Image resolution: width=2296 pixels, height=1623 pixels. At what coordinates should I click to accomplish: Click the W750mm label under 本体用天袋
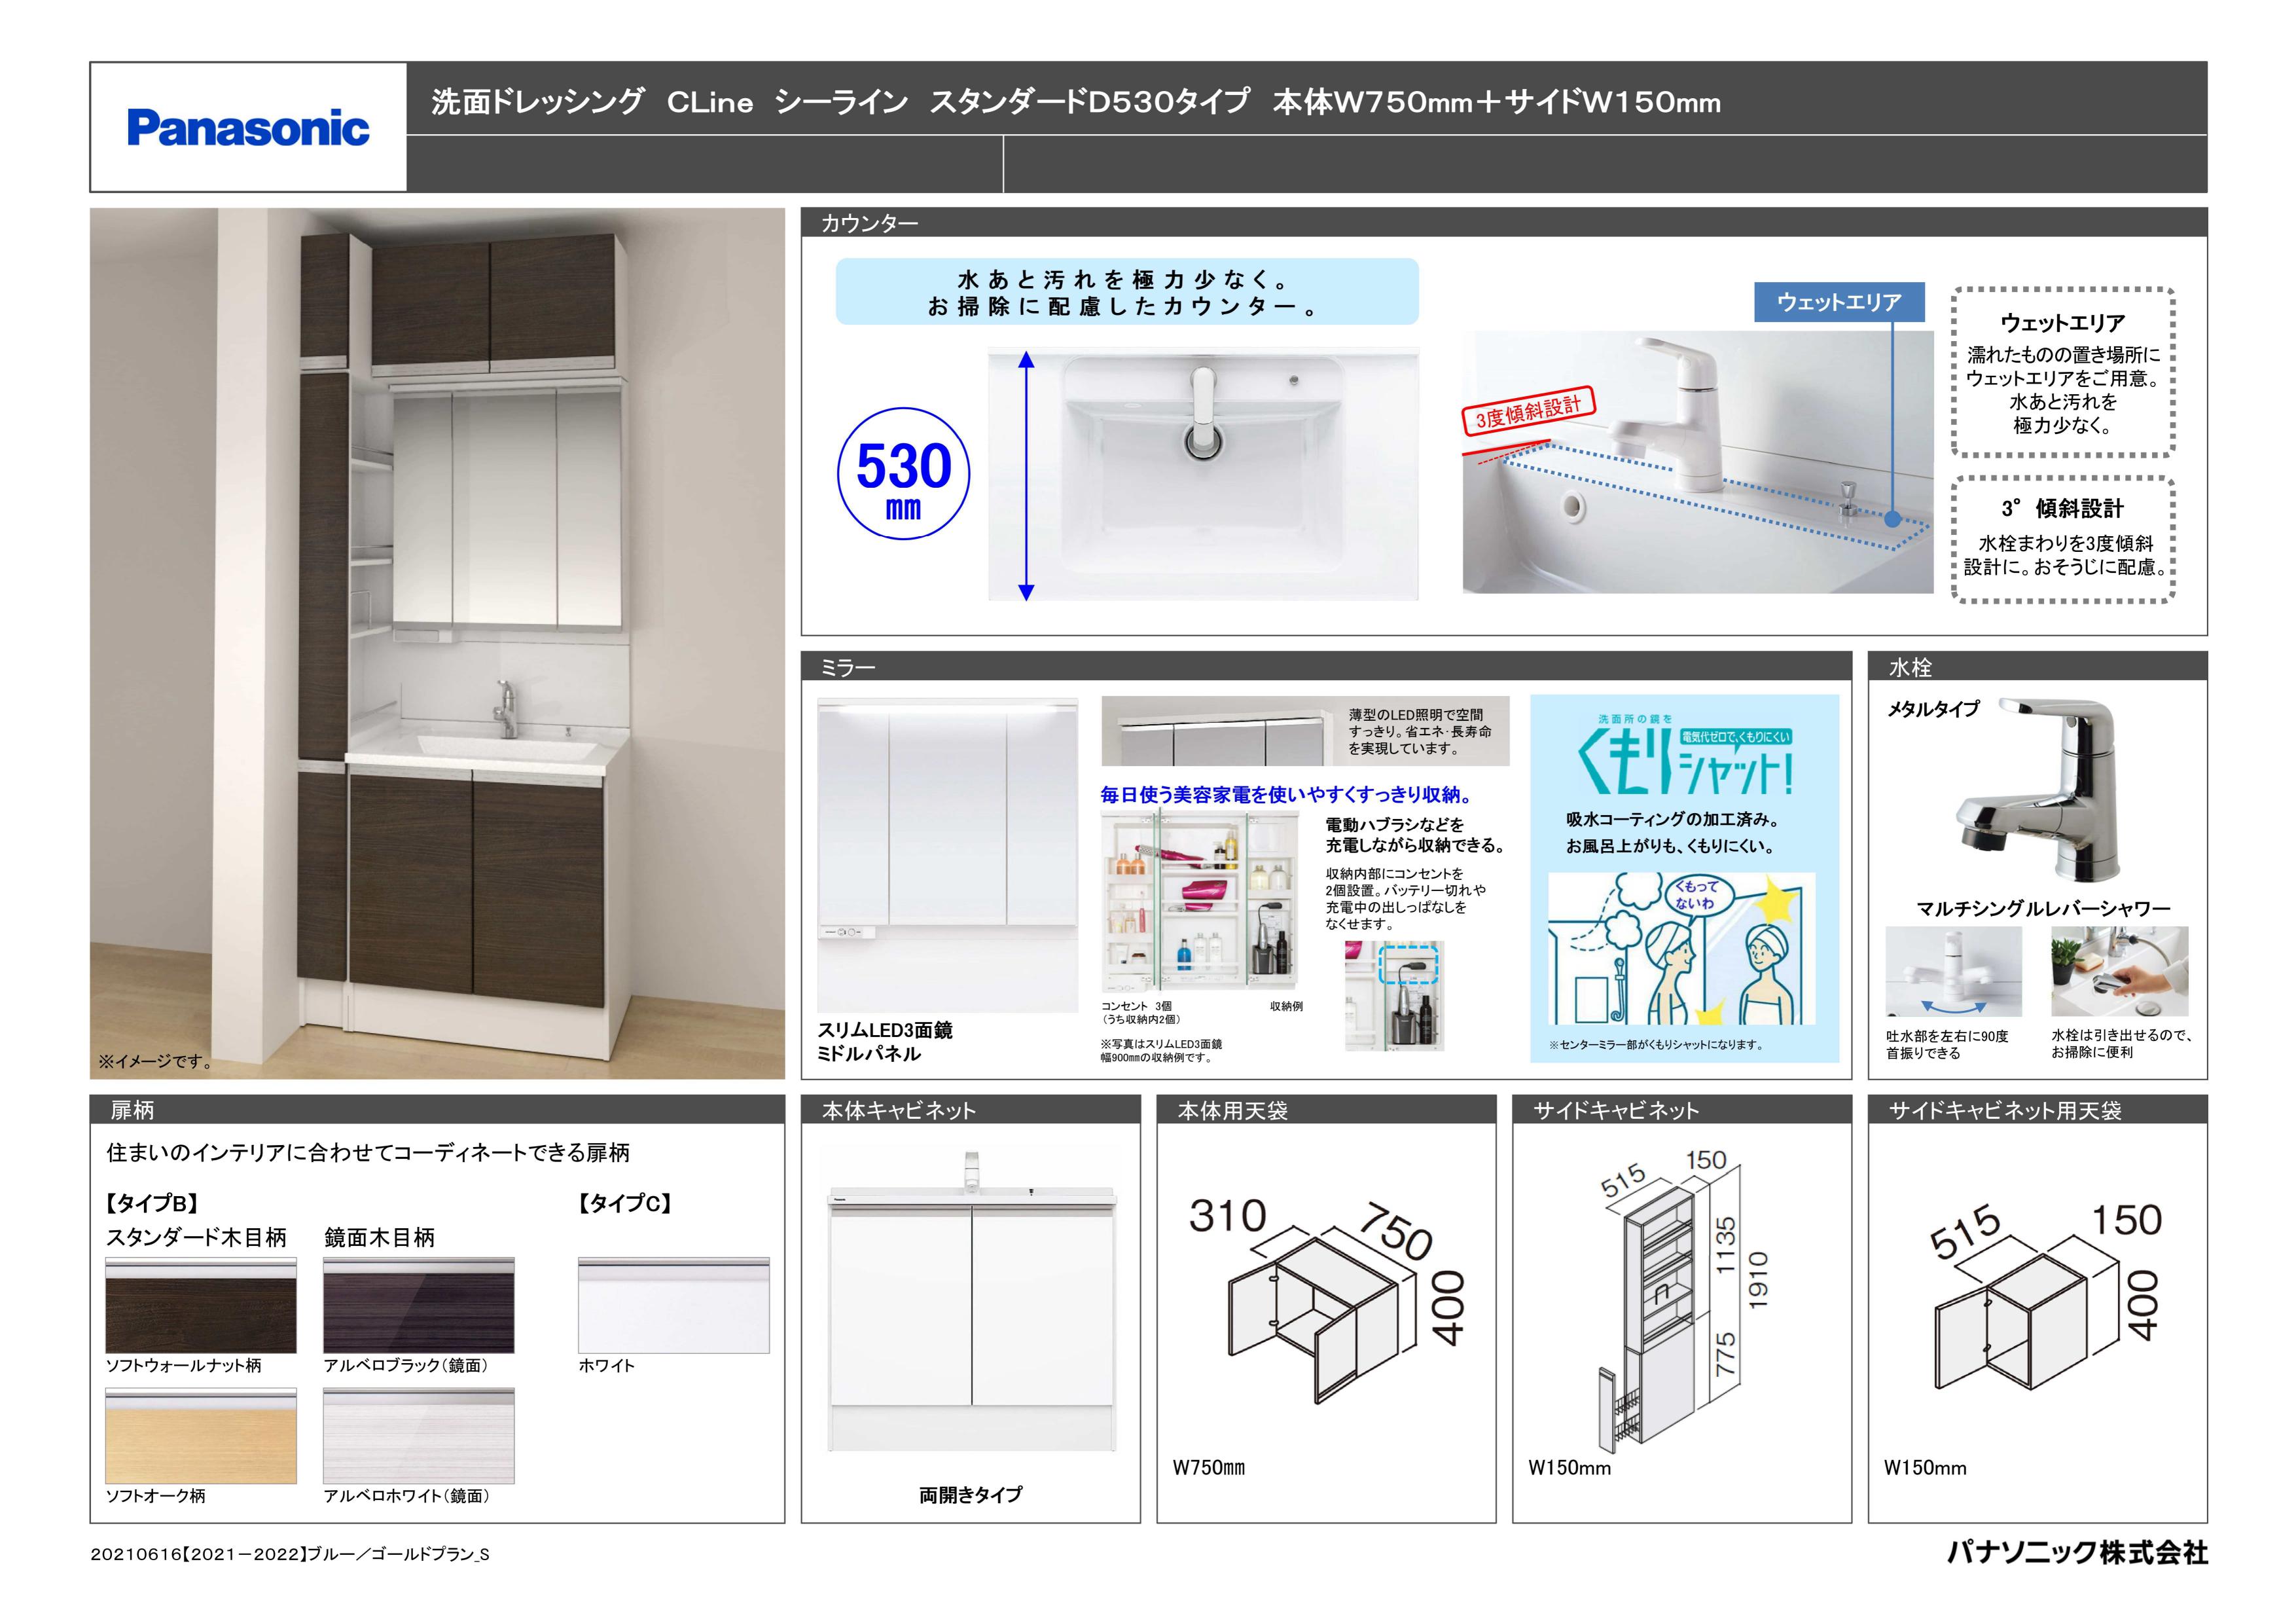[1209, 1469]
